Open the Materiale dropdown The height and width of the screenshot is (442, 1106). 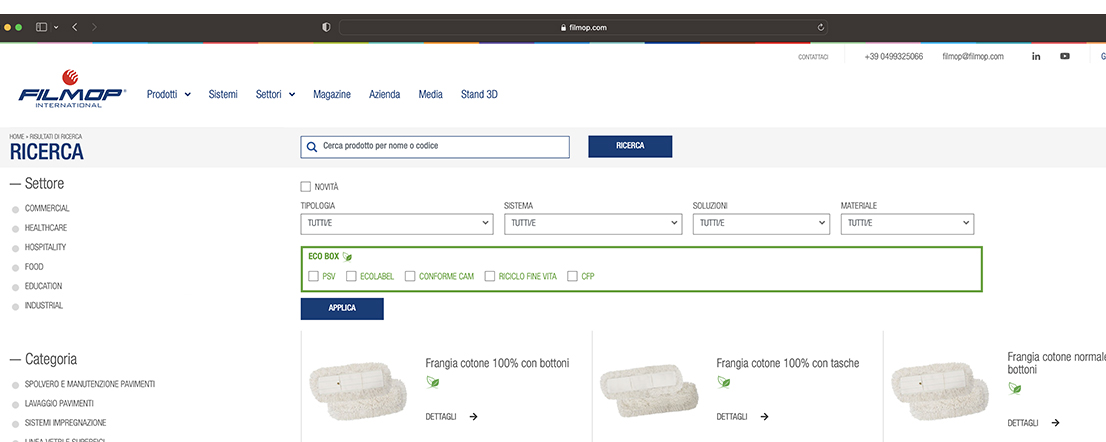tap(907, 224)
